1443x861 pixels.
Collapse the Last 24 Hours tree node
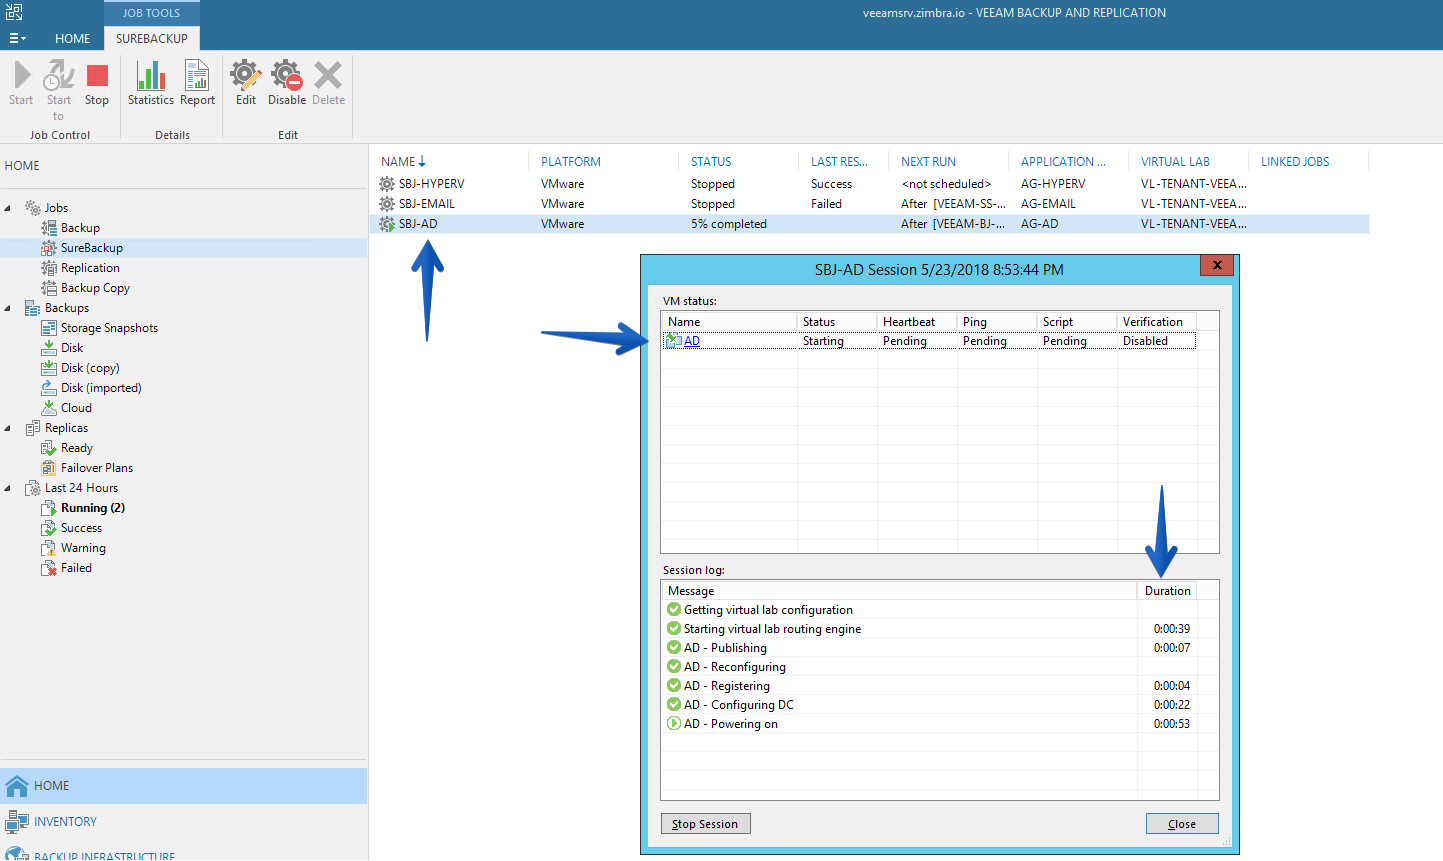(x=8, y=488)
